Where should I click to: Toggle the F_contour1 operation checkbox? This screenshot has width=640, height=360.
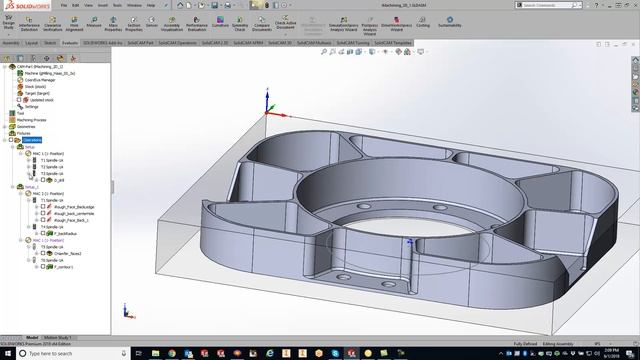[42, 267]
